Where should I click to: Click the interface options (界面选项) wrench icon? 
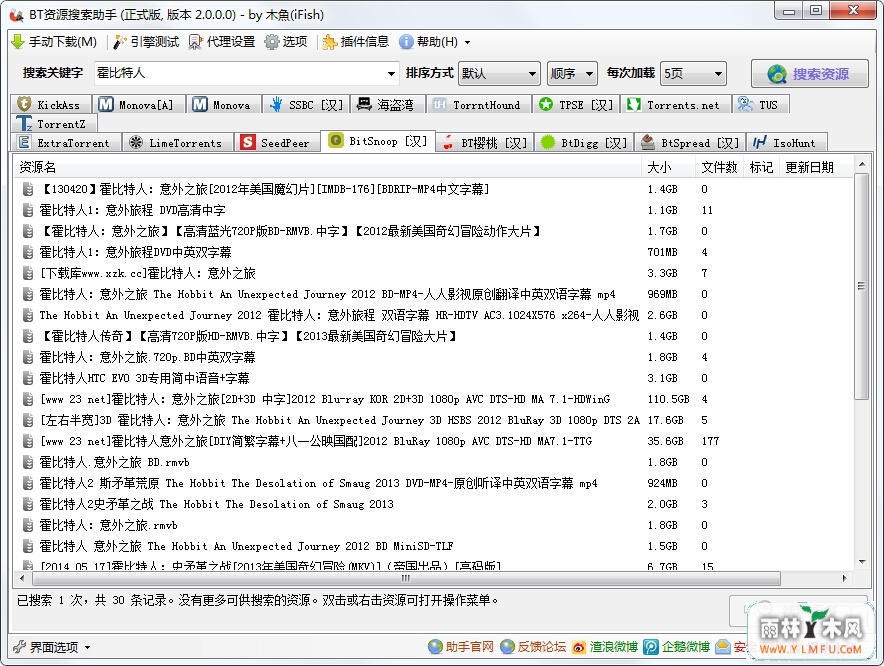click(x=20, y=647)
